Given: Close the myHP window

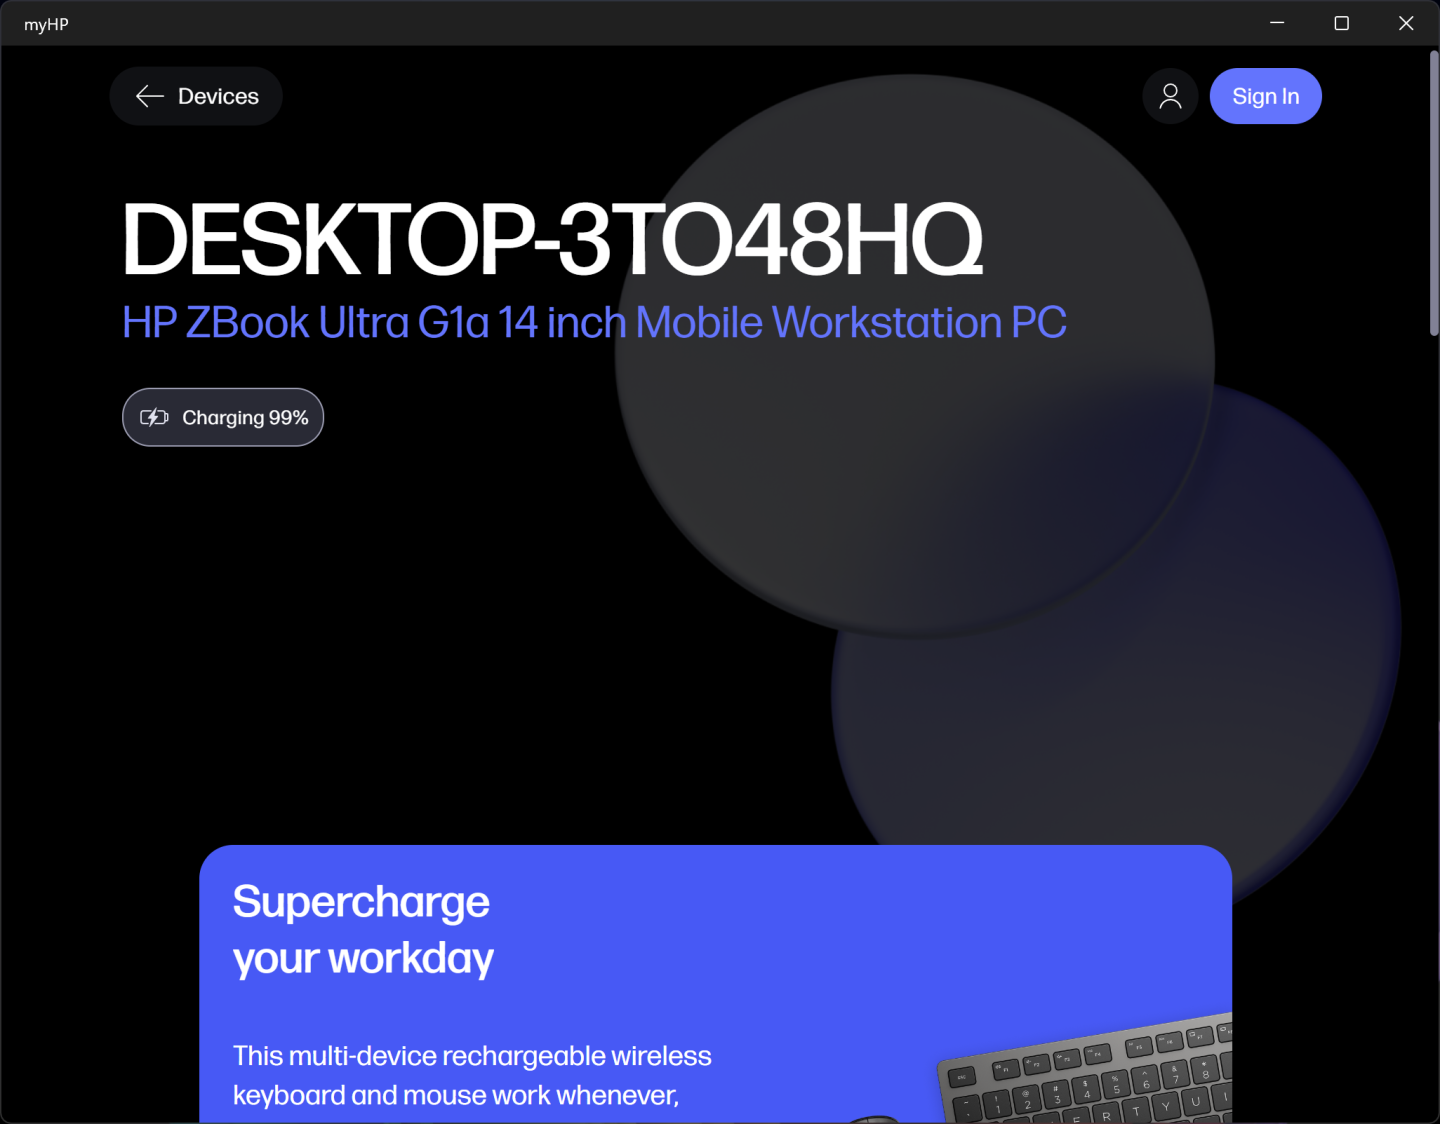Looking at the screenshot, I should point(1406,23).
